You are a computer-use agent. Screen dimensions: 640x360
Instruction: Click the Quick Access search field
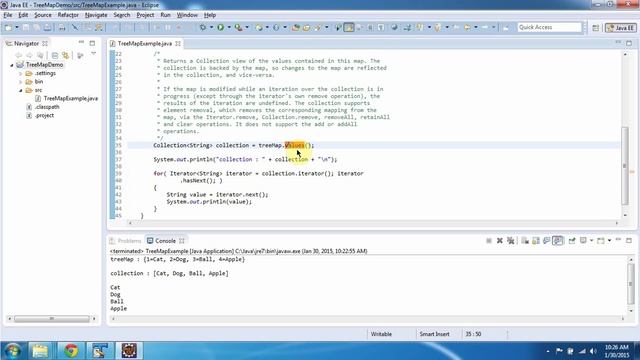pyautogui.click(x=549, y=27)
